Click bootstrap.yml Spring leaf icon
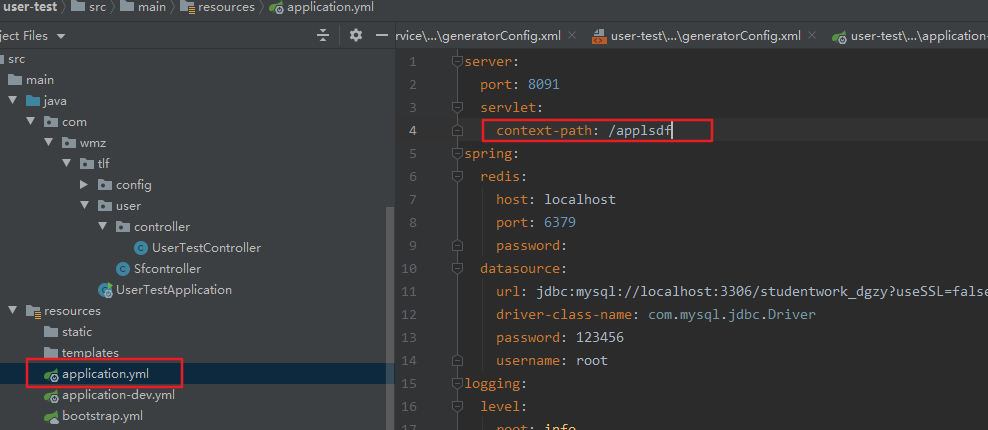Viewport: 988px width, 430px height. coord(51,416)
